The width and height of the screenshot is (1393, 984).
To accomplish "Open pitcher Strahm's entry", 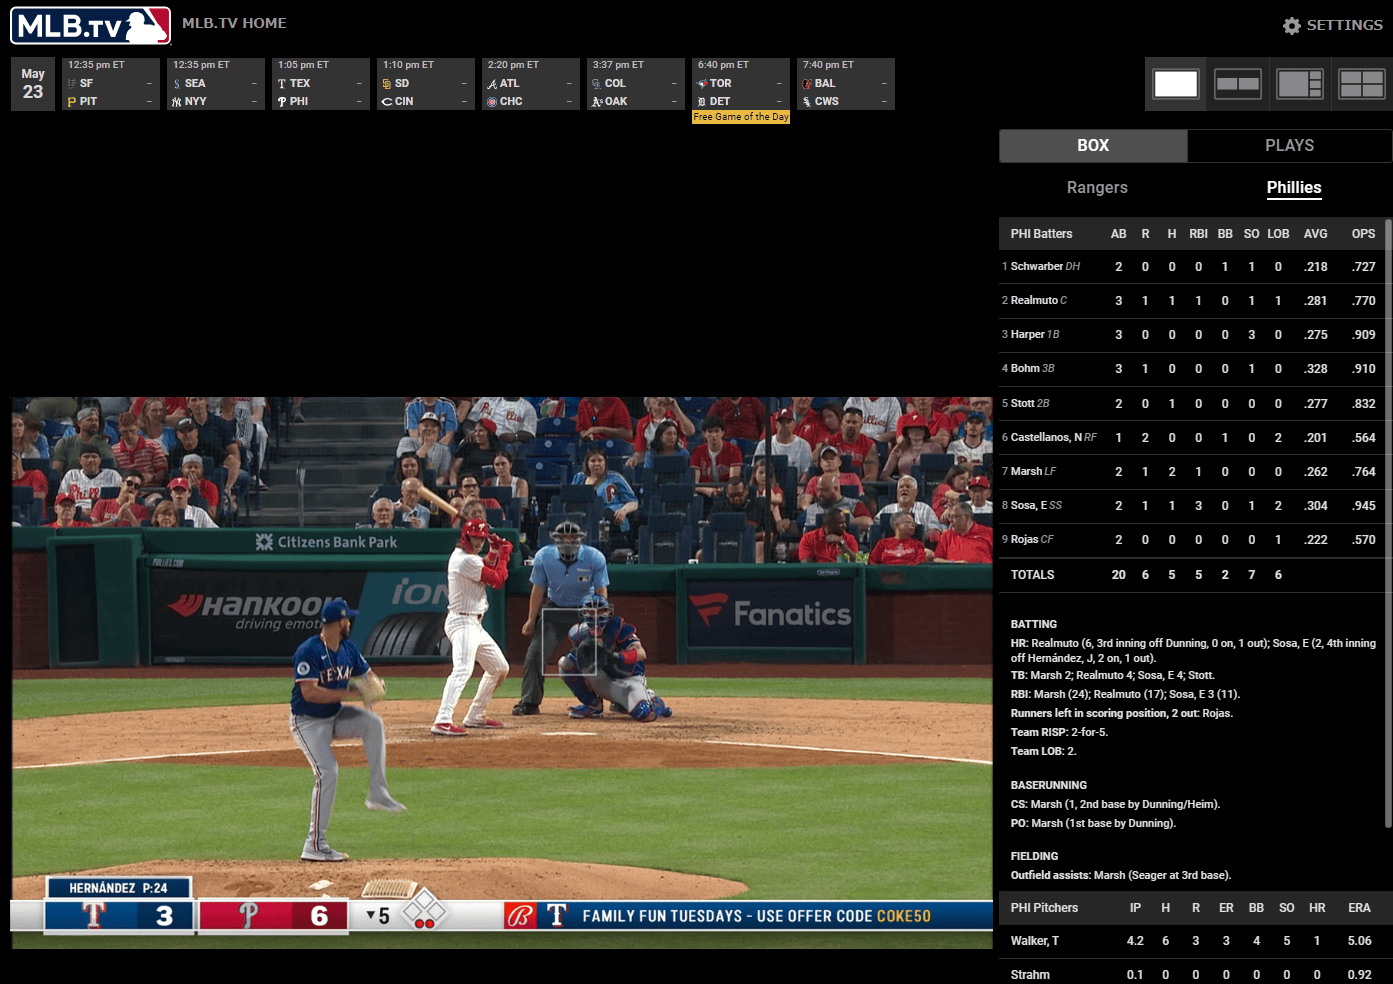I will click(1030, 975).
